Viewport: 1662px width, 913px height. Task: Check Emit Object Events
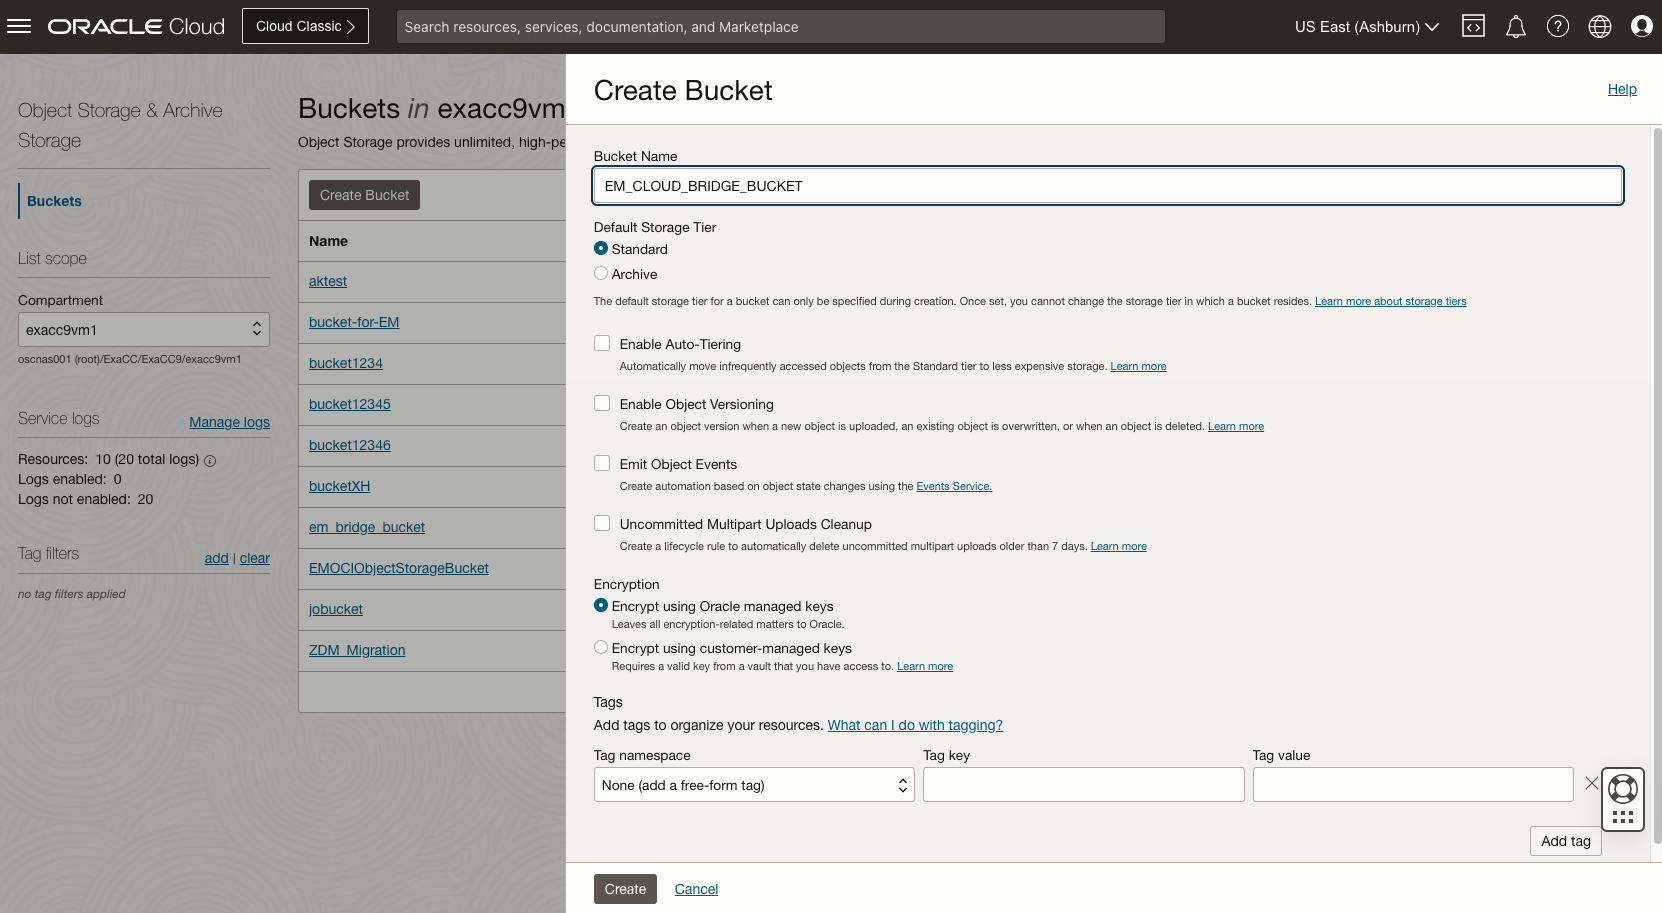click(x=602, y=464)
